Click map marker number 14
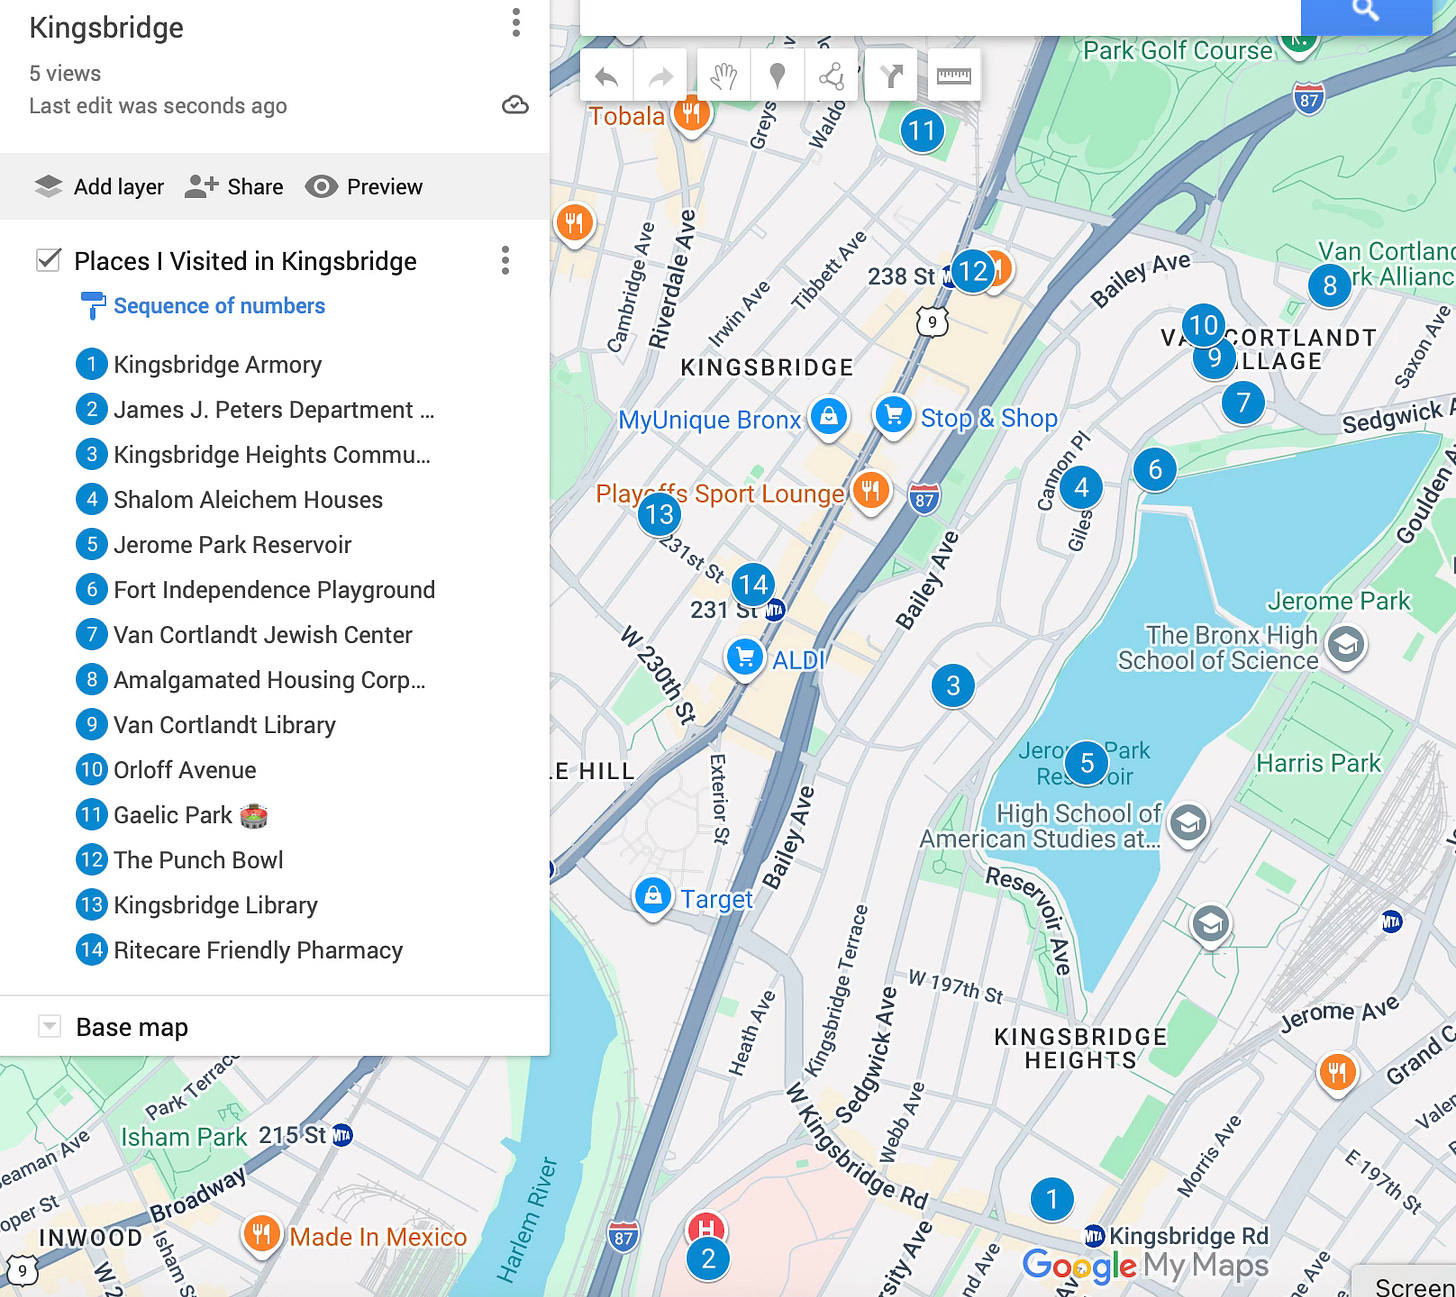This screenshot has width=1456, height=1297. coord(753,584)
